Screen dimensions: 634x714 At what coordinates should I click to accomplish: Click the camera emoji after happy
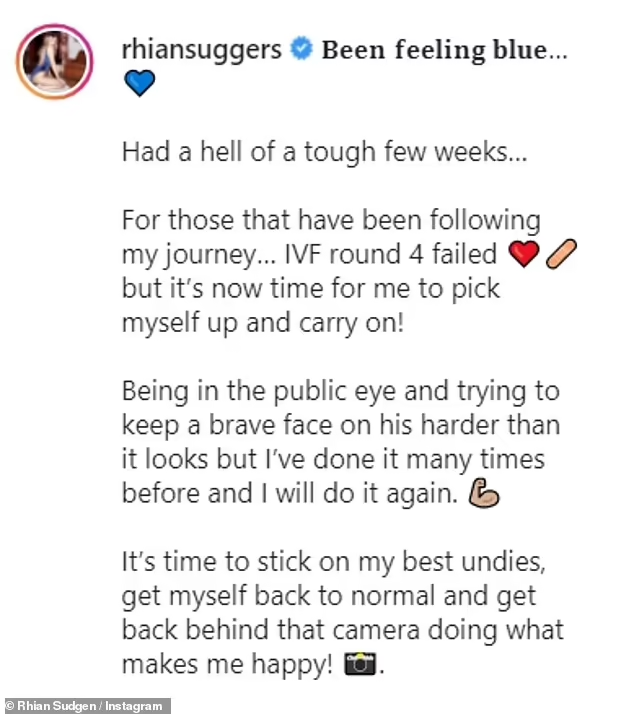pos(360,664)
